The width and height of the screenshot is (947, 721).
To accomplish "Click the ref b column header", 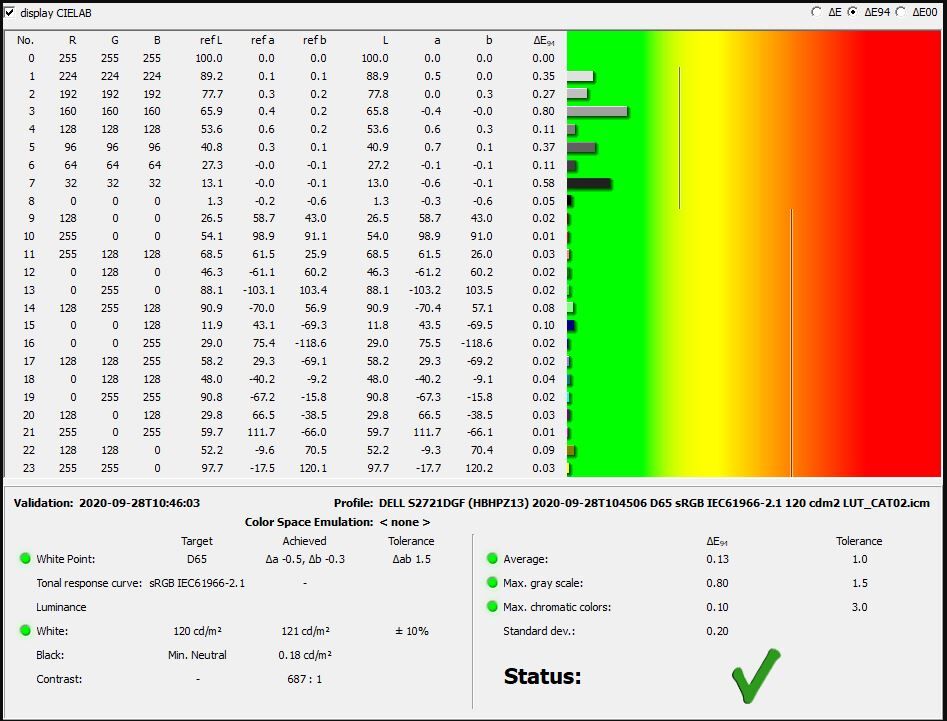I will click(x=314, y=40).
